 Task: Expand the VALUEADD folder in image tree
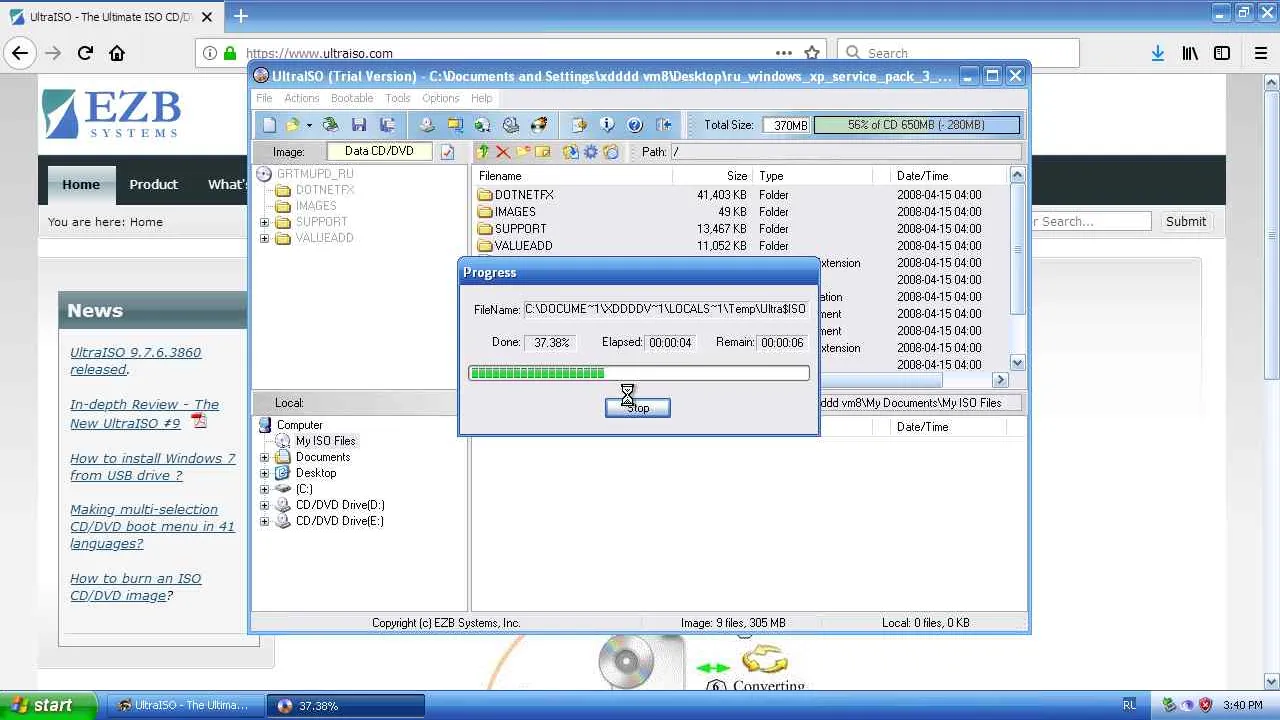264,238
